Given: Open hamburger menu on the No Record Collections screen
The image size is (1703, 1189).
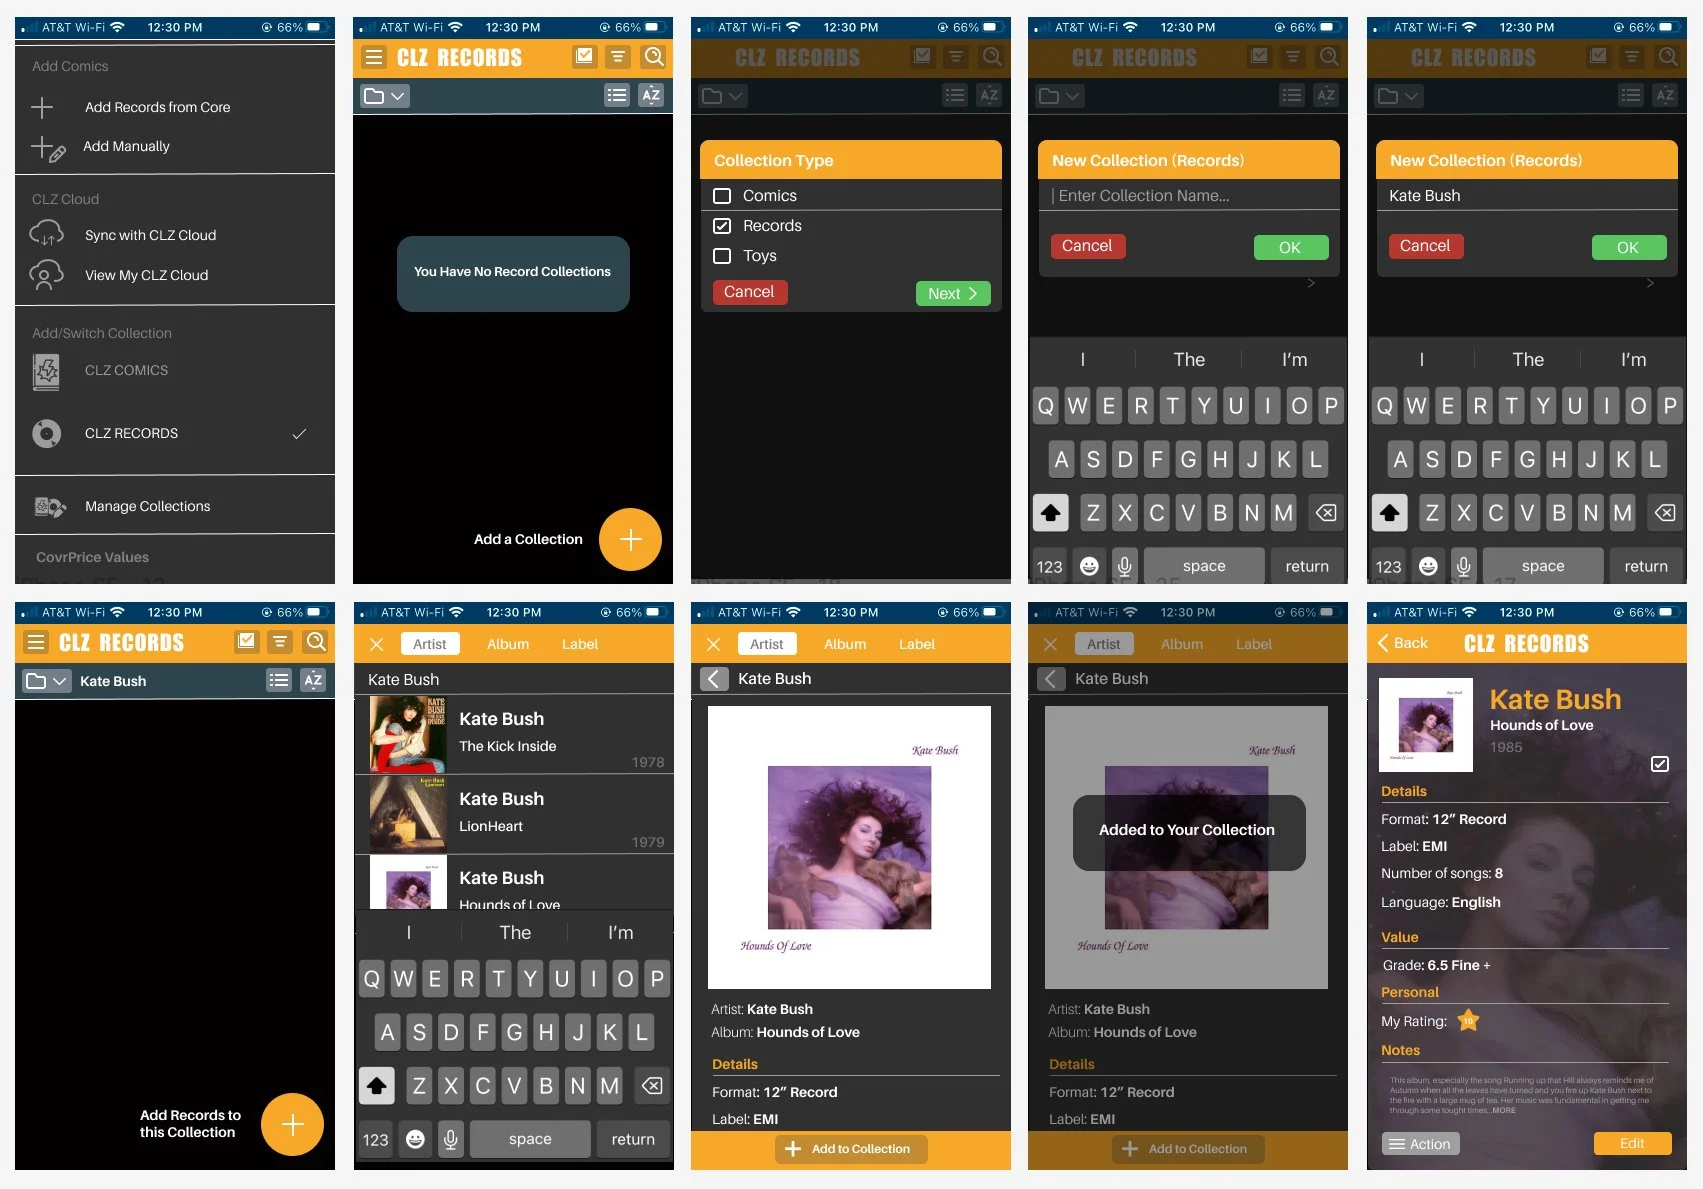Looking at the screenshot, I should point(374,57).
